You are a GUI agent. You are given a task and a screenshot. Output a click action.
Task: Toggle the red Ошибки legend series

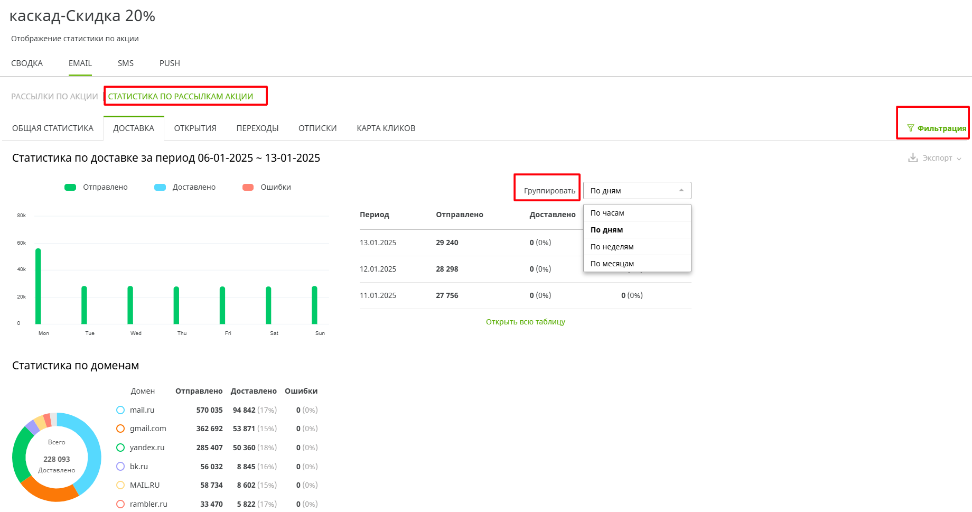[247, 187]
